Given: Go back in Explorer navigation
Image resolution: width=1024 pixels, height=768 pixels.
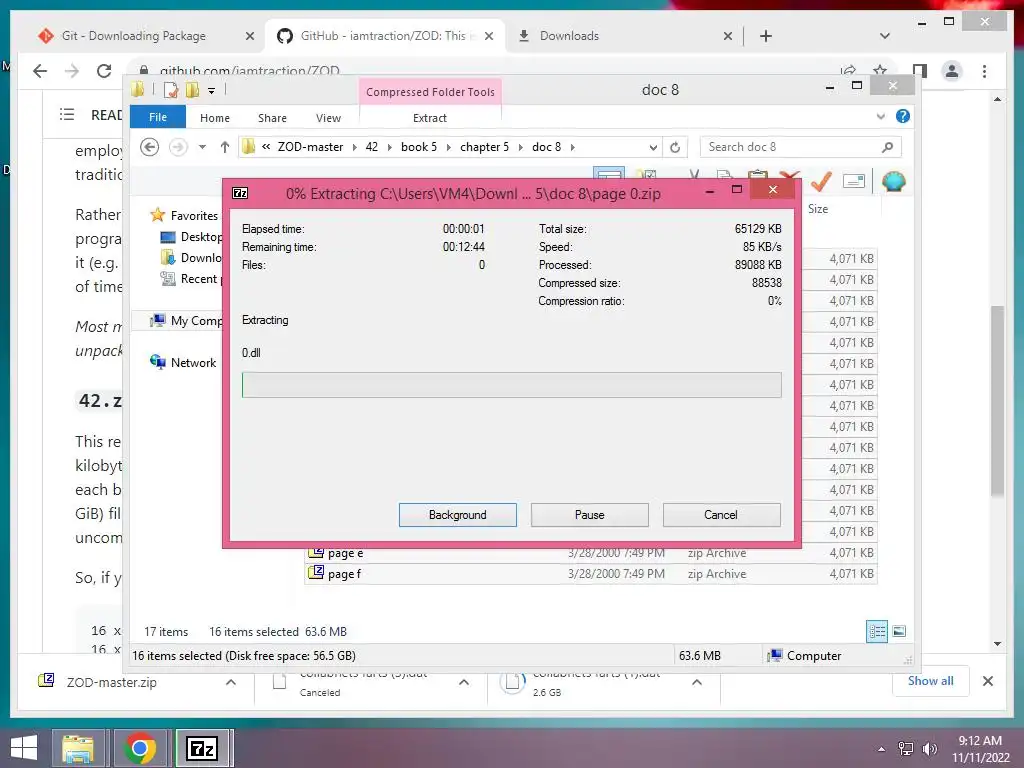Looking at the screenshot, I should pos(150,147).
